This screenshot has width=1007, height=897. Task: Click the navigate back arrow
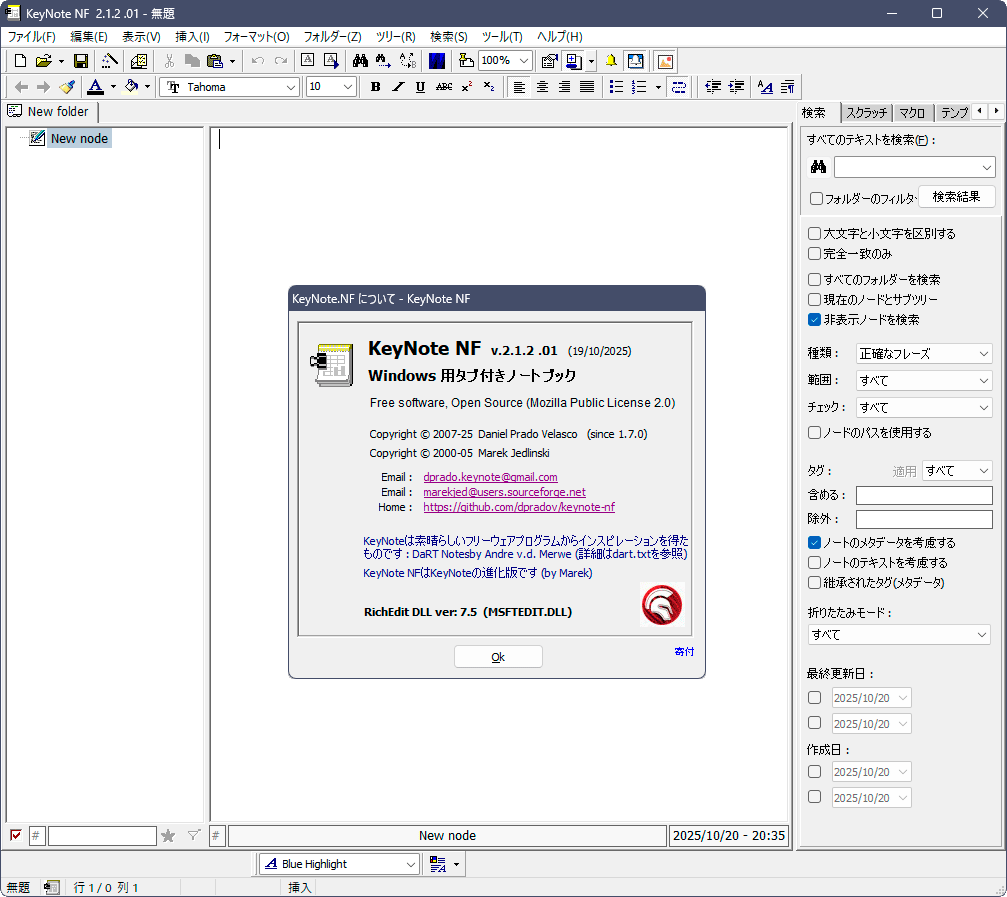(21, 87)
